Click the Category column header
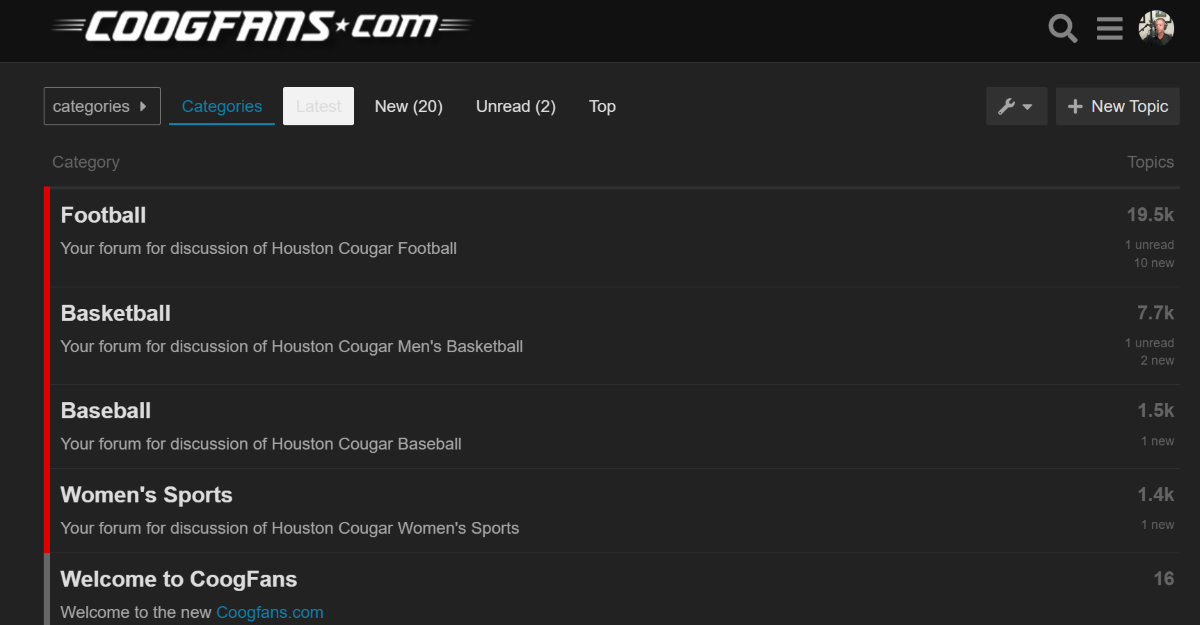 pos(86,162)
